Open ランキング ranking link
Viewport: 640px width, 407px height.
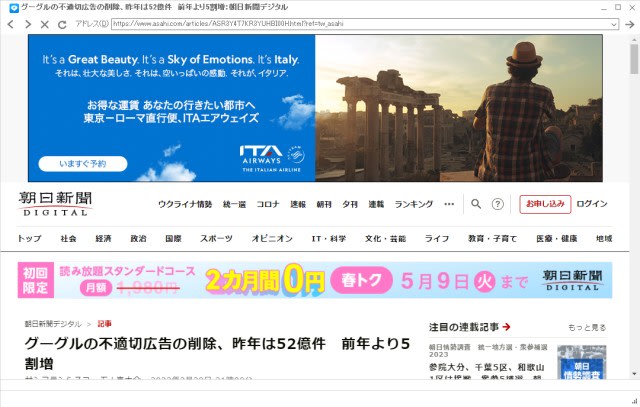[x=413, y=204]
